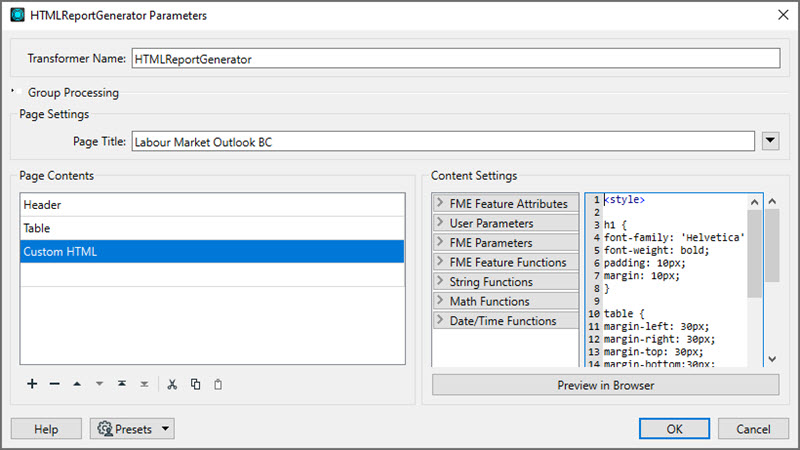Open the Page Title dropdown arrow
This screenshot has height=450, width=800.
[x=770, y=141]
